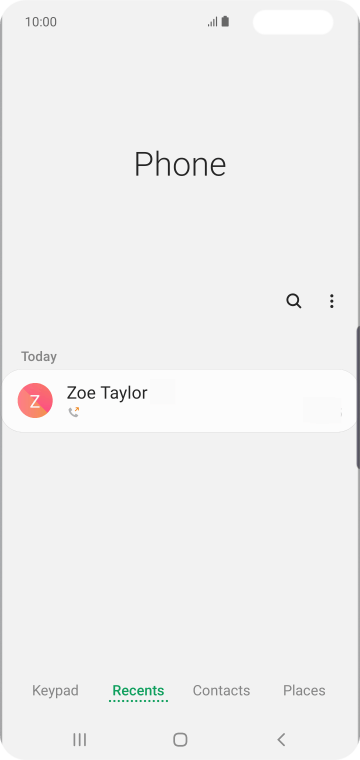
Task: Click the scrollbar on the right edge
Action: [x=358, y=397]
